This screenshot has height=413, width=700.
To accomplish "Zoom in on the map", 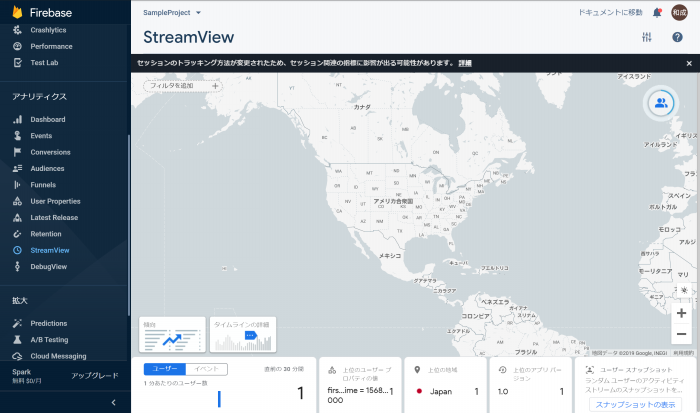I will pos(681,313).
